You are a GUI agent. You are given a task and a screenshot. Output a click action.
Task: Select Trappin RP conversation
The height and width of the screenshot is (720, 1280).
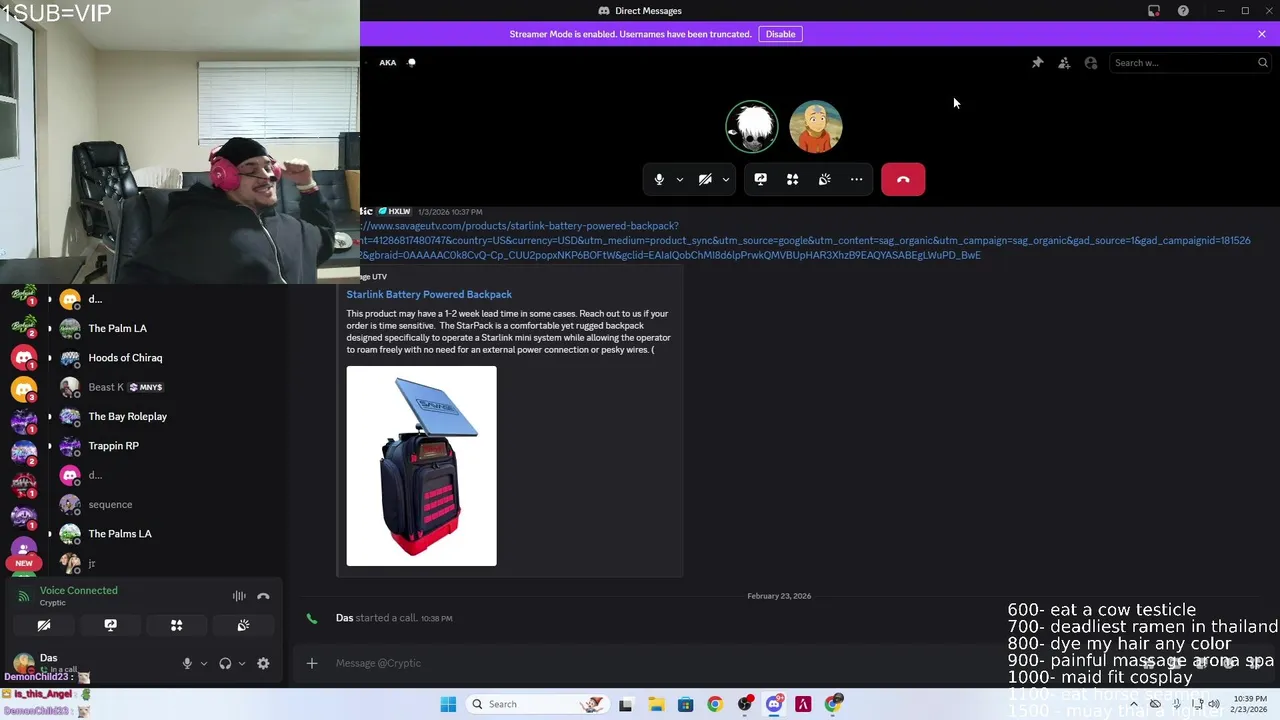click(x=113, y=446)
